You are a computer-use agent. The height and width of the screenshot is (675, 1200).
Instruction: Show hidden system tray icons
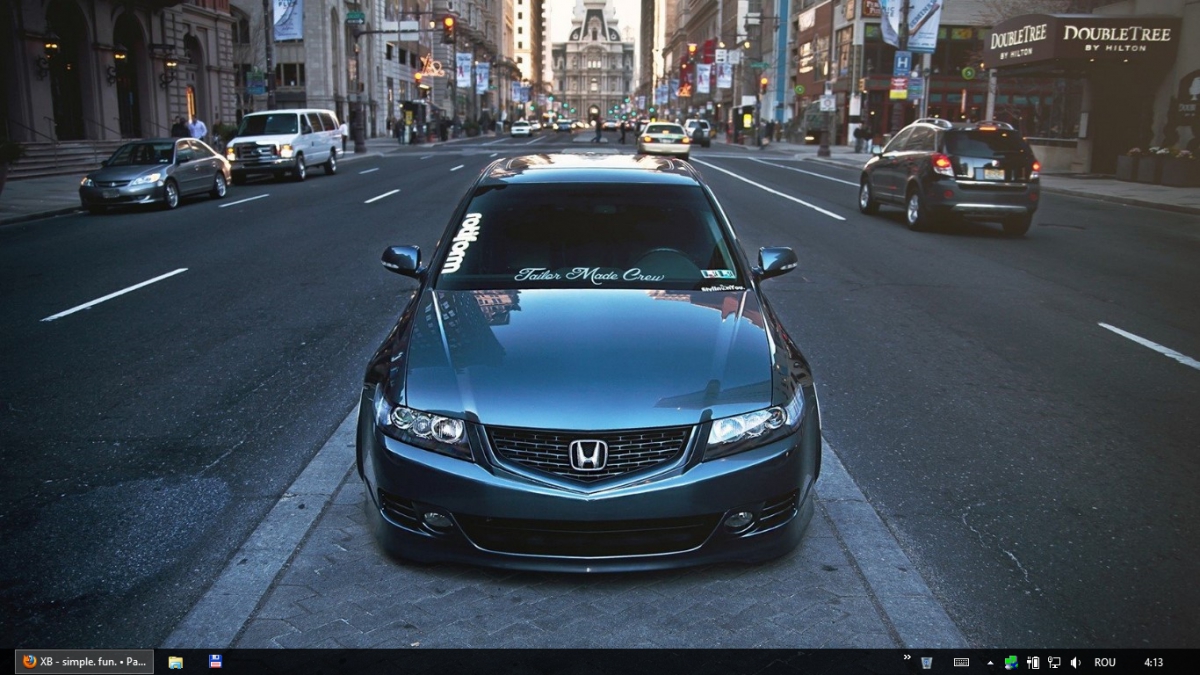[990, 662]
